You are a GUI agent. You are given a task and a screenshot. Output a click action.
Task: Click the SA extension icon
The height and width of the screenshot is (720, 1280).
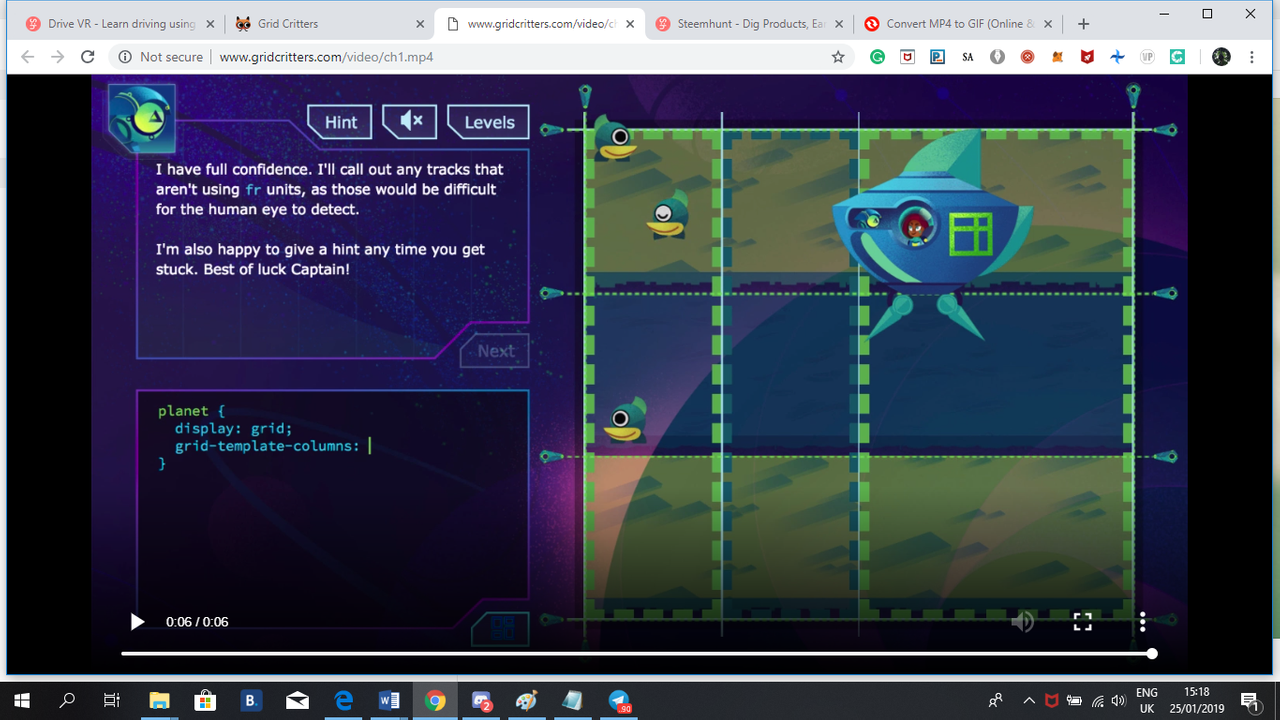click(967, 57)
